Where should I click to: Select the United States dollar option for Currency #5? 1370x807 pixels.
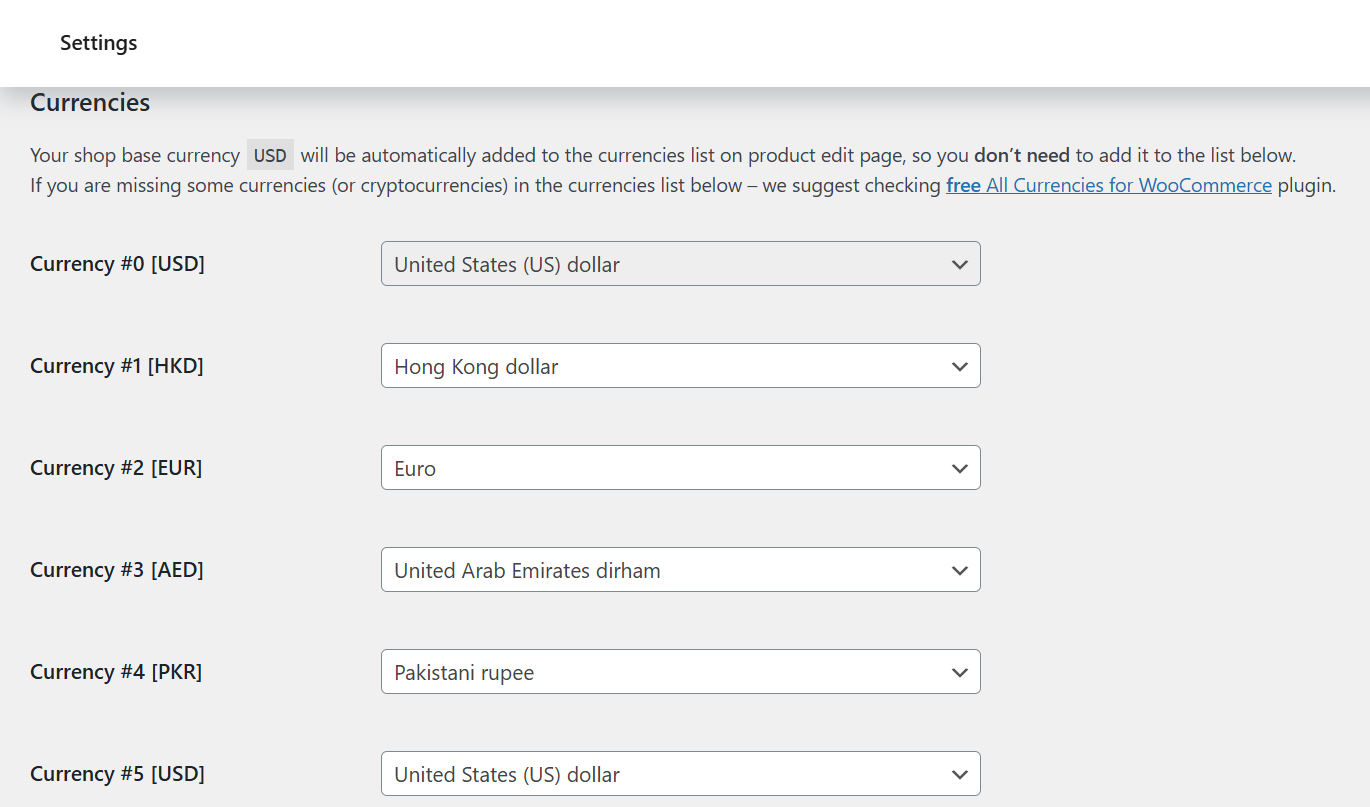point(680,773)
